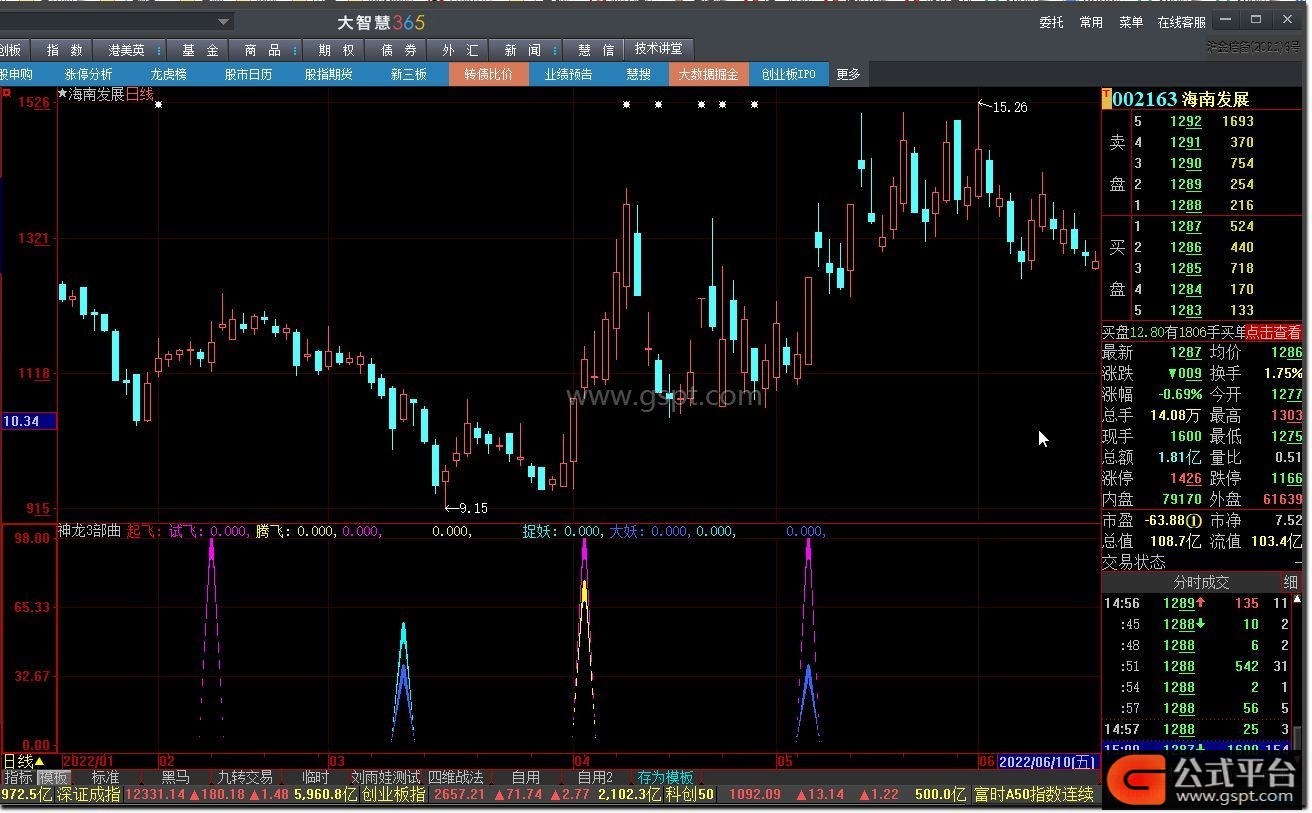This screenshot has width=1312, height=813.
Task: Open the 常用 menu
Action: pyautogui.click(x=1091, y=22)
